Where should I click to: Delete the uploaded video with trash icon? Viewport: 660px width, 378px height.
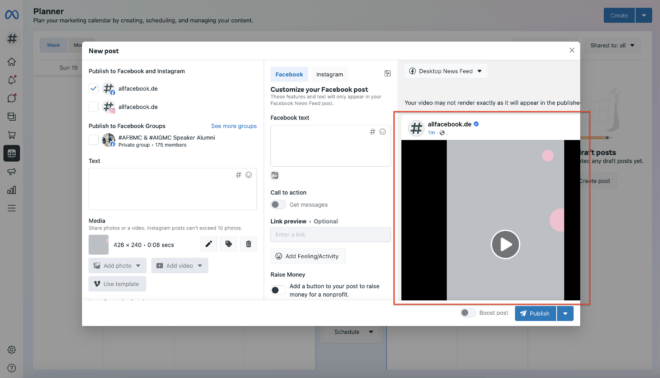(x=248, y=244)
